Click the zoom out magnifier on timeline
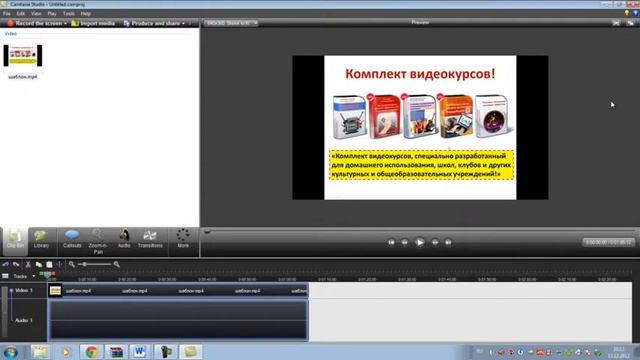The width and height of the screenshot is (640, 360). tap(72, 264)
